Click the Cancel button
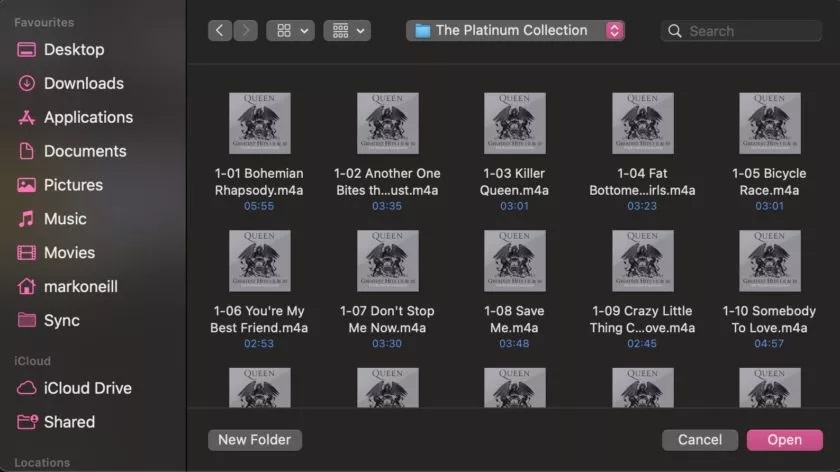This screenshot has width=840, height=472. click(x=700, y=440)
